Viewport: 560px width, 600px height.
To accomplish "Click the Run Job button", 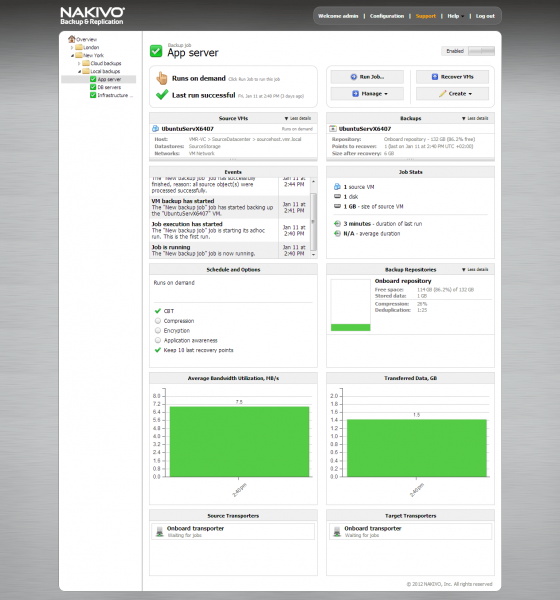I will tap(367, 77).
